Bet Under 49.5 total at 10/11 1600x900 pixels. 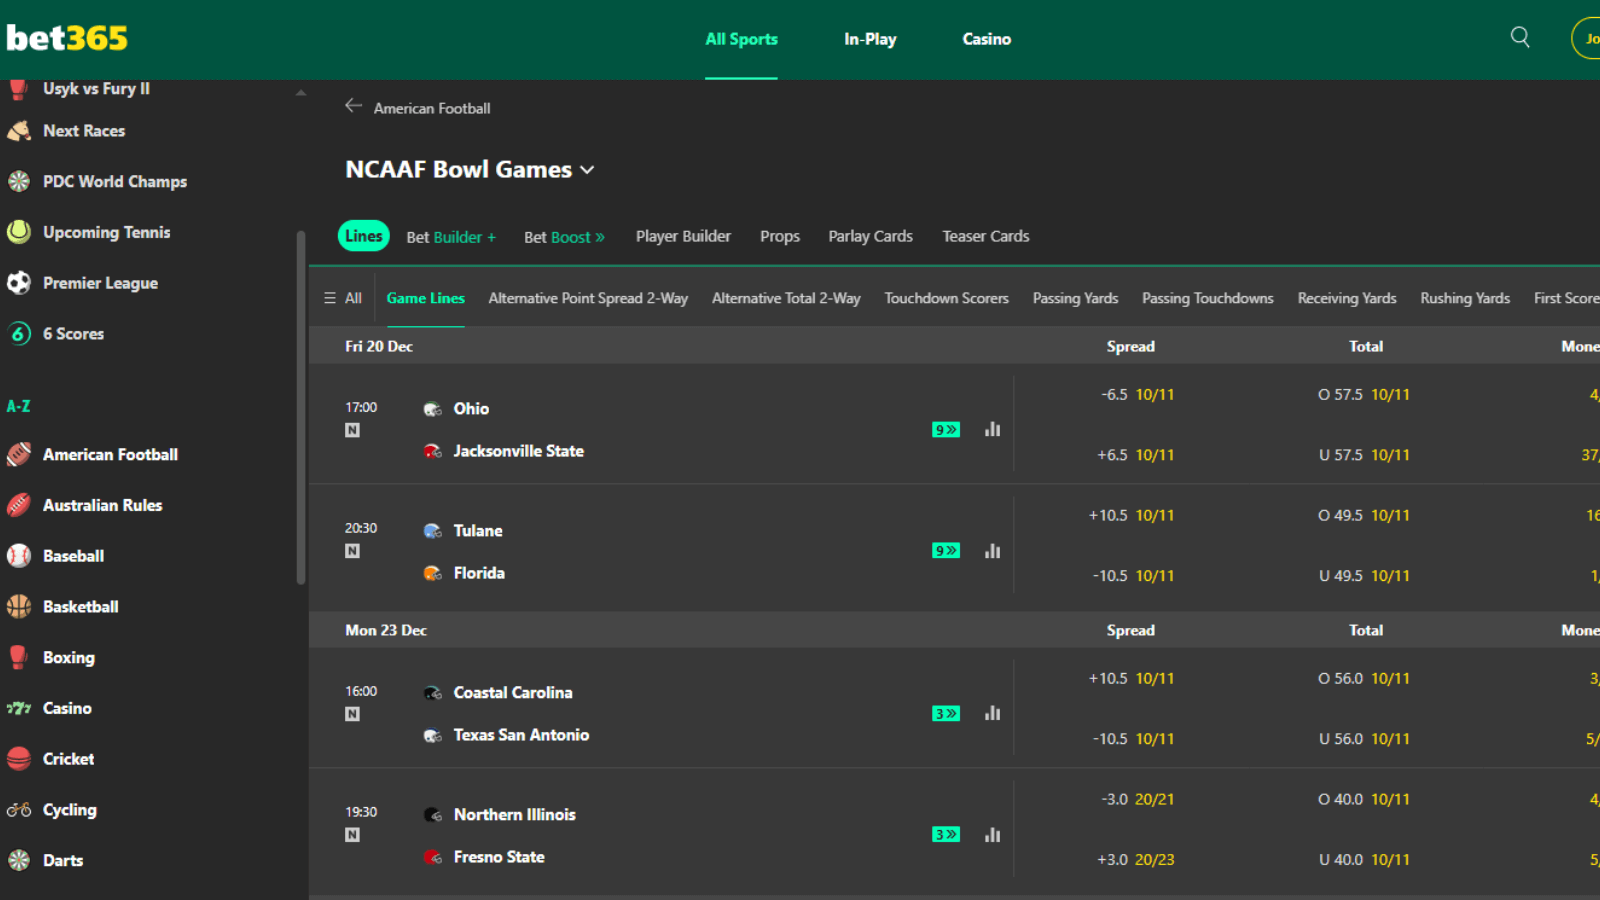1364,576
